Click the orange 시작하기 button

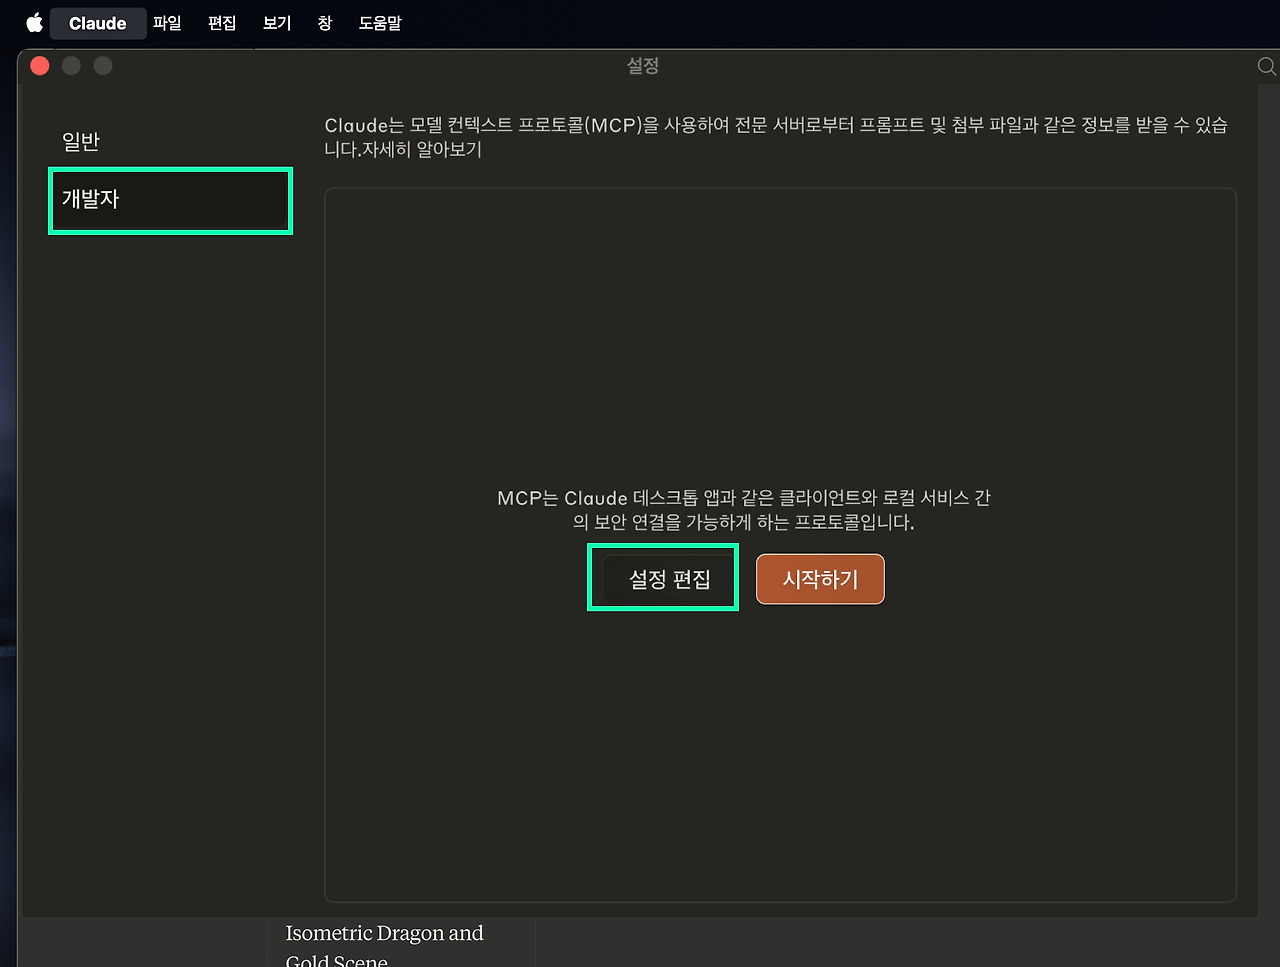point(820,579)
